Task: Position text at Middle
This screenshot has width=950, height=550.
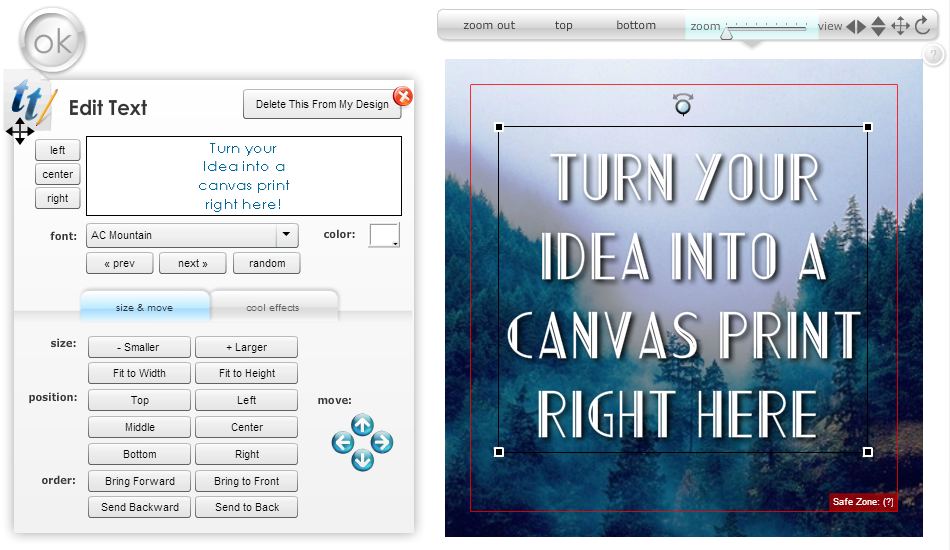Action: click(139, 427)
